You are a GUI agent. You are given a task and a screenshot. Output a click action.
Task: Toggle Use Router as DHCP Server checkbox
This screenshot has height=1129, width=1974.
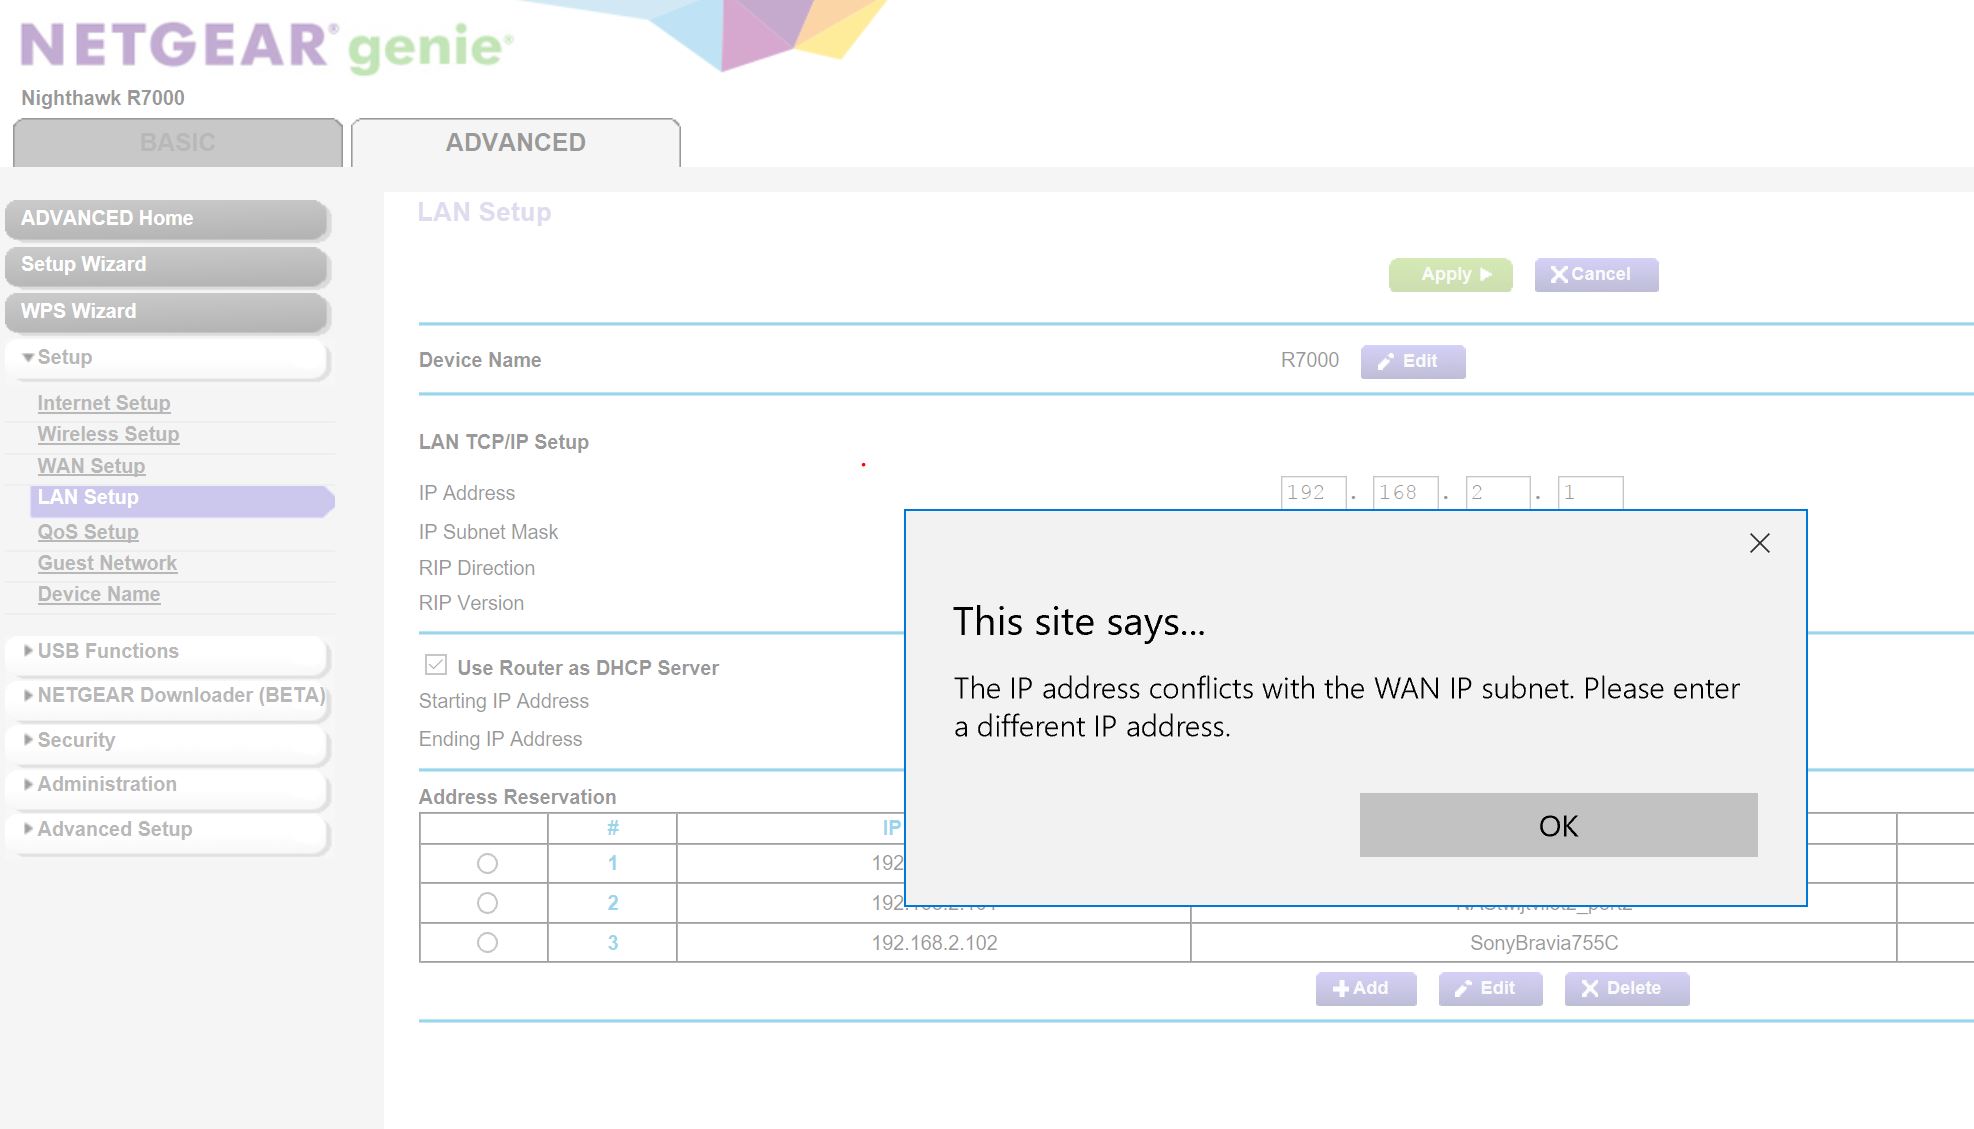click(x=436, y=665)
